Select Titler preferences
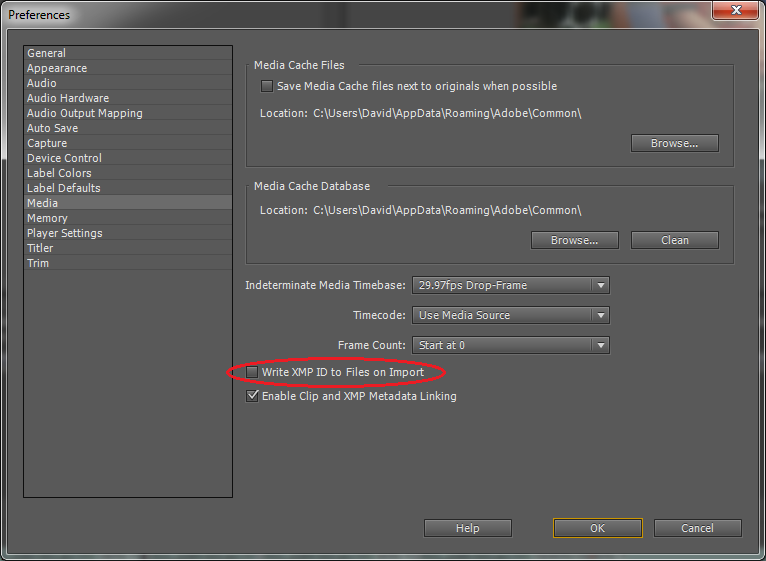This screenshot has width=766, height=561. pyautogui.click(x=128, y=248)
